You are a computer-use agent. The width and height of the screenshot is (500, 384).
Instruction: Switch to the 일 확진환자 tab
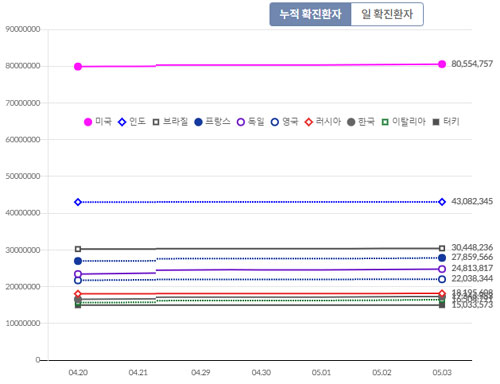(x=387, y=14)
